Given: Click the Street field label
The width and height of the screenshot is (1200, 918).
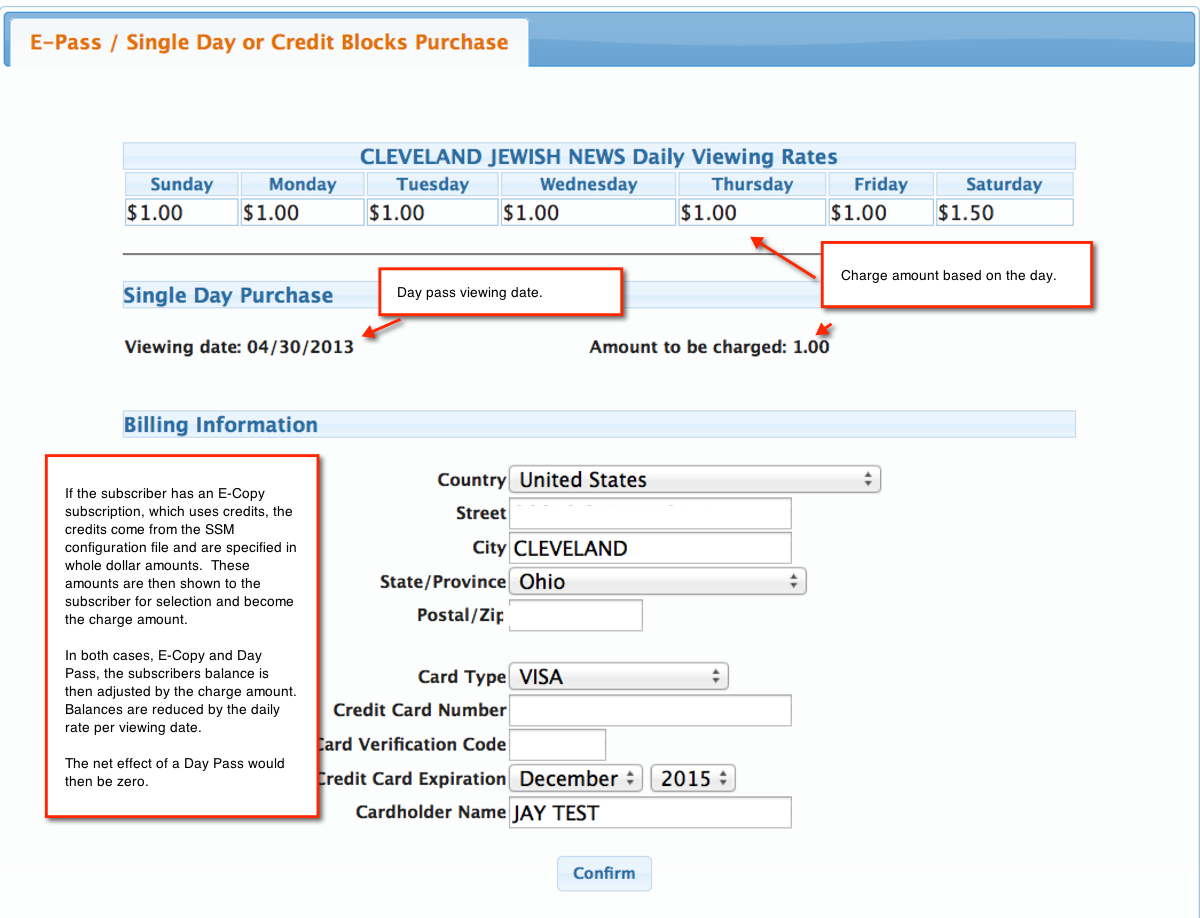Looking at the screenshot, I should point(481,513).
